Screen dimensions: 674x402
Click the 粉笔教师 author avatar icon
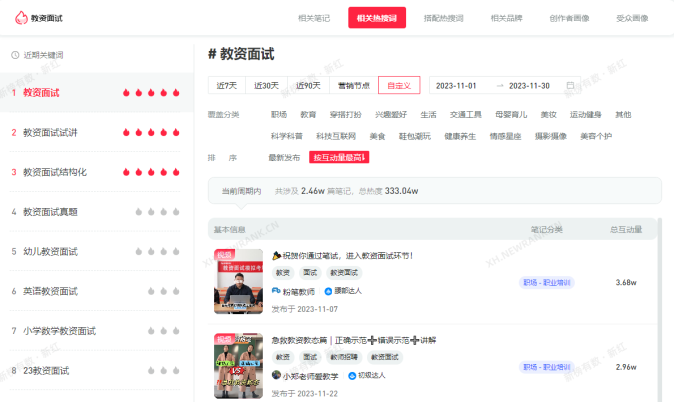pyautogui.click(x=276, y=291)
